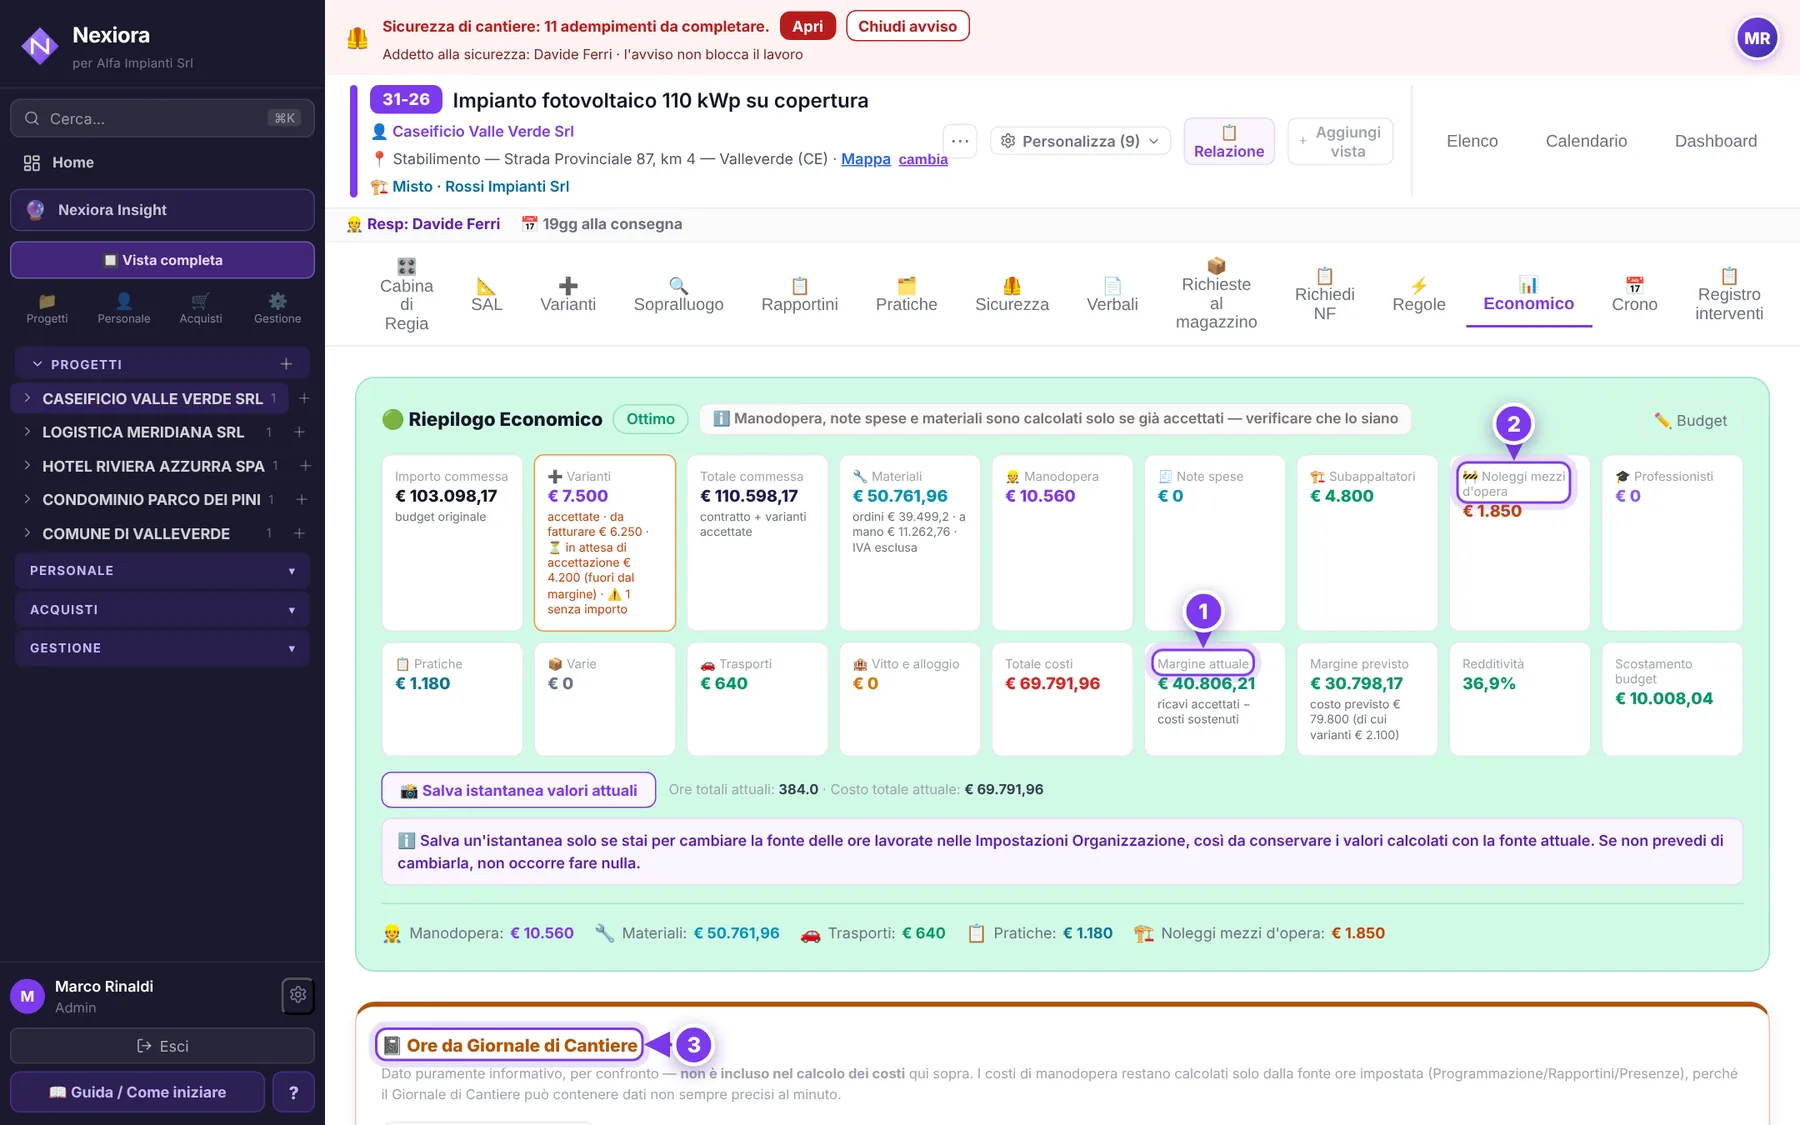This screenshot has height=1125, width=1800.
Task: Dismiss banner with Chiudi avviso
Action: 907,26
